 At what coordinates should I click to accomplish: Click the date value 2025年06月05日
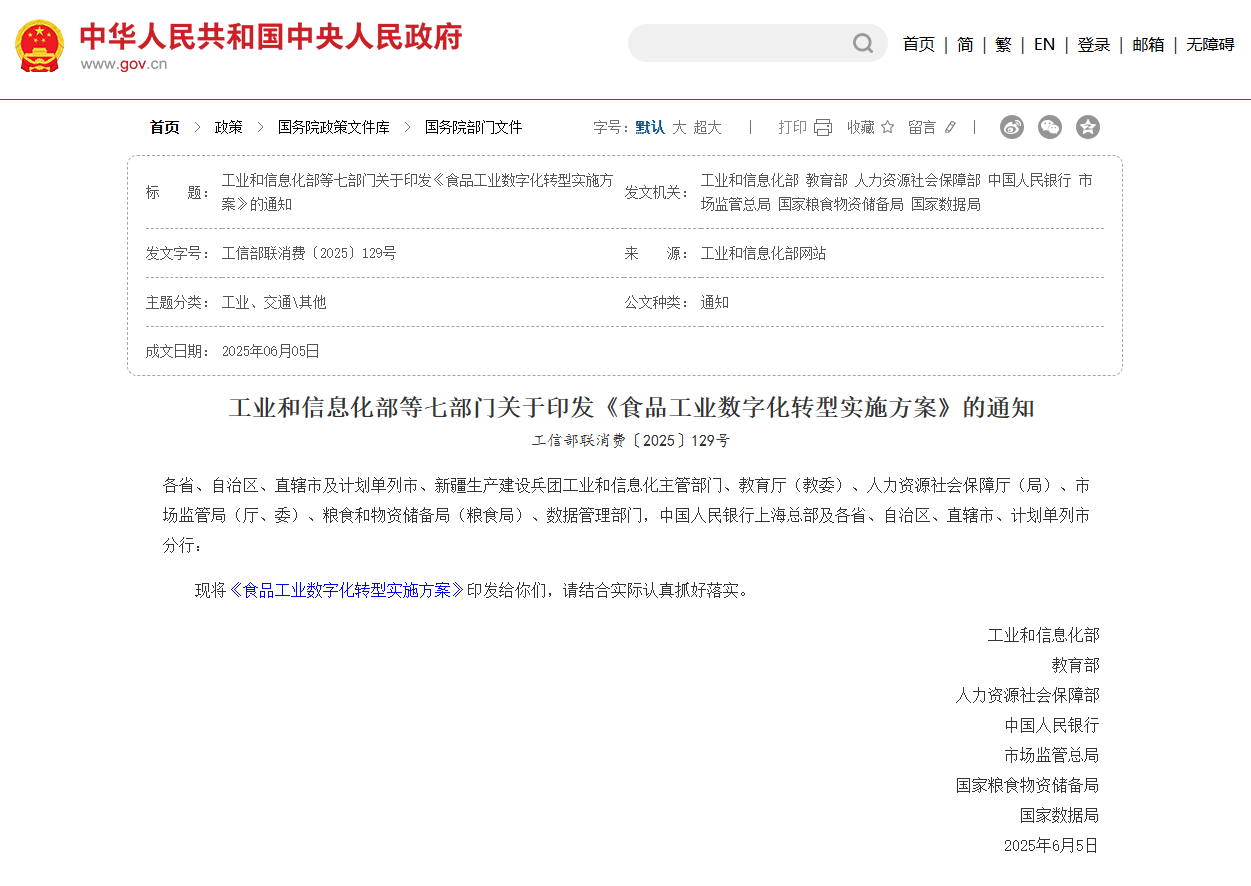pos(271,351)
